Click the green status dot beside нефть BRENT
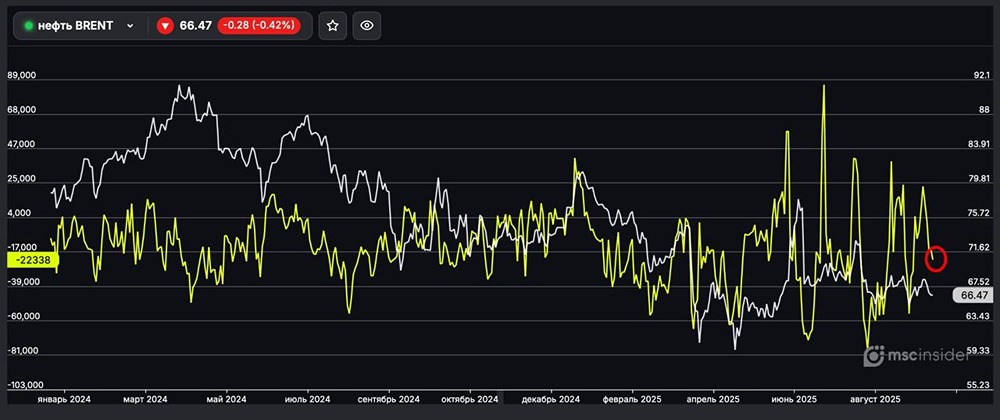The width and height of the screenshot is (1000, 420). pos(29,26)
